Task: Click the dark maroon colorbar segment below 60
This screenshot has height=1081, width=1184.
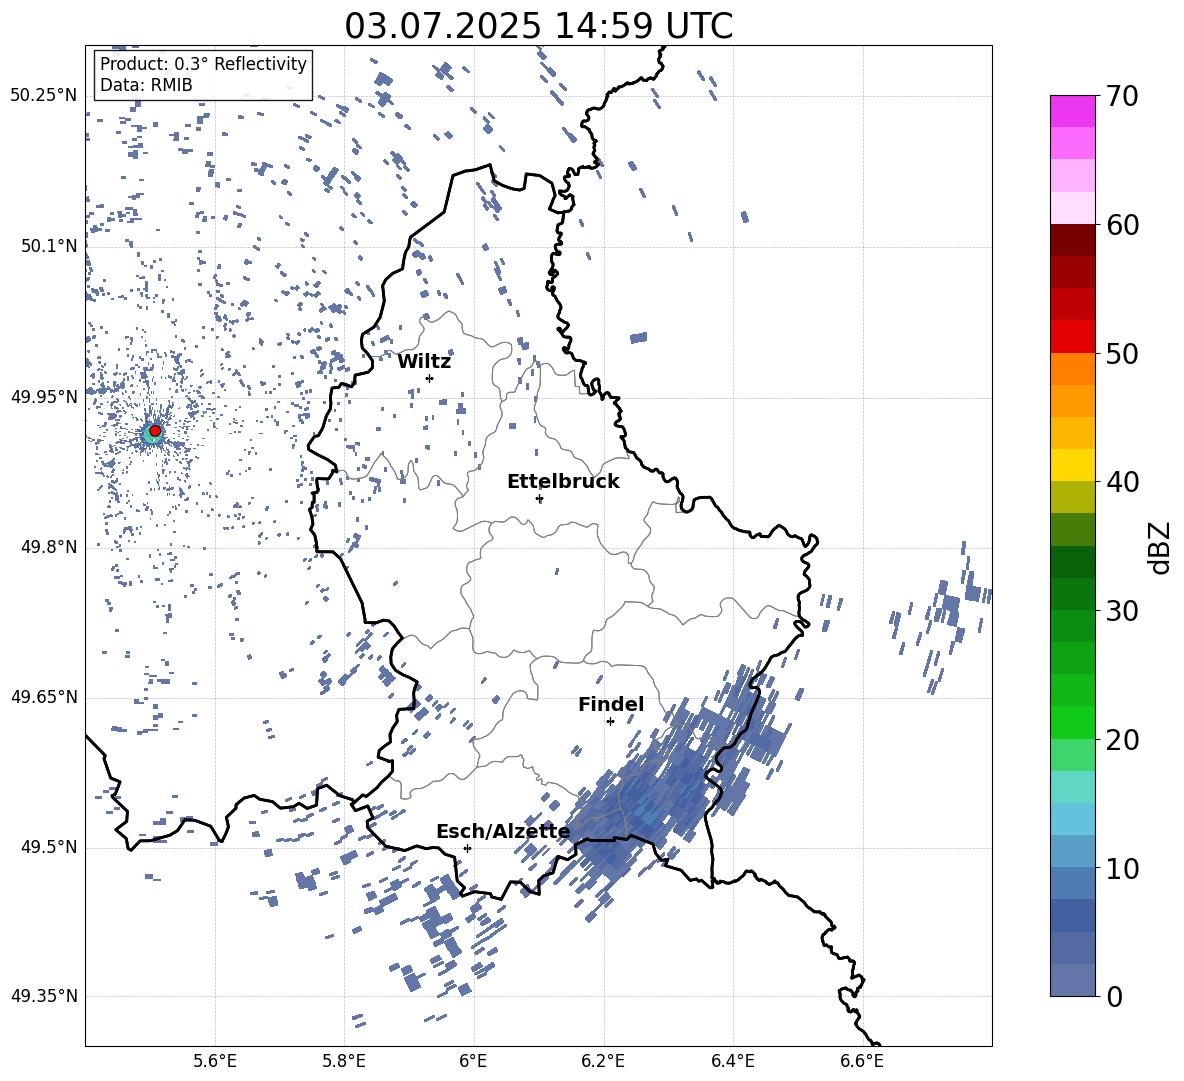Action: [1072, 240]
